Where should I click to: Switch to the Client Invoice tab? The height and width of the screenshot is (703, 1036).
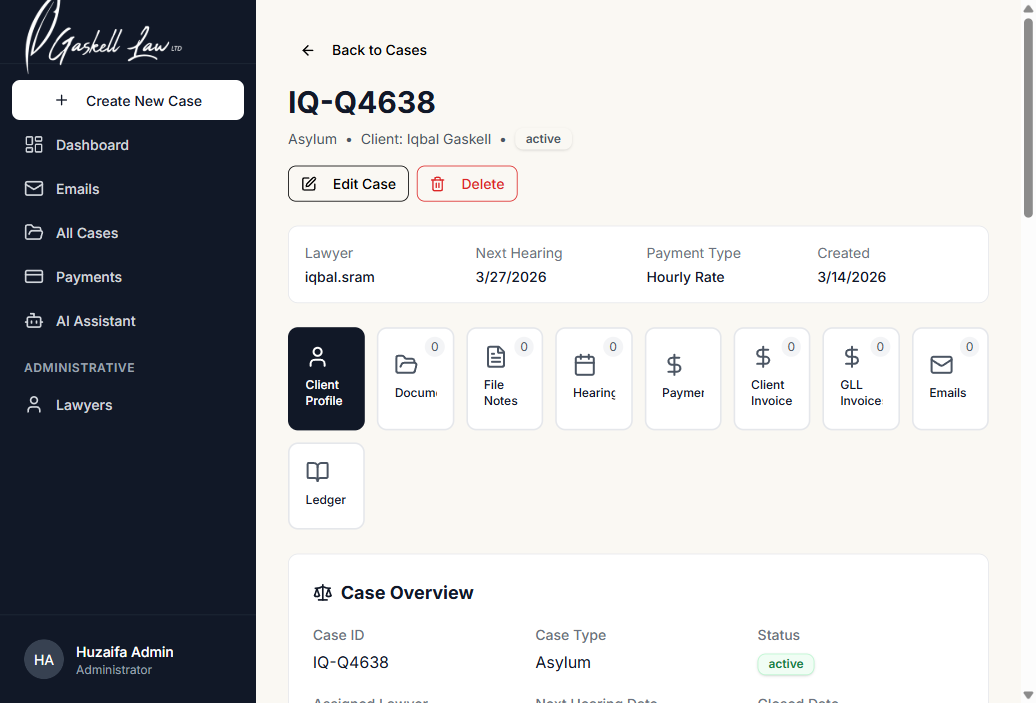[771, 379]
